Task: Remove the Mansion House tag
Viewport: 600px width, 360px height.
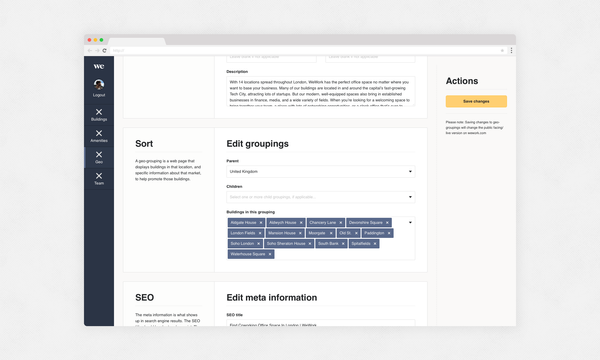Action: (x=300, y=233)
